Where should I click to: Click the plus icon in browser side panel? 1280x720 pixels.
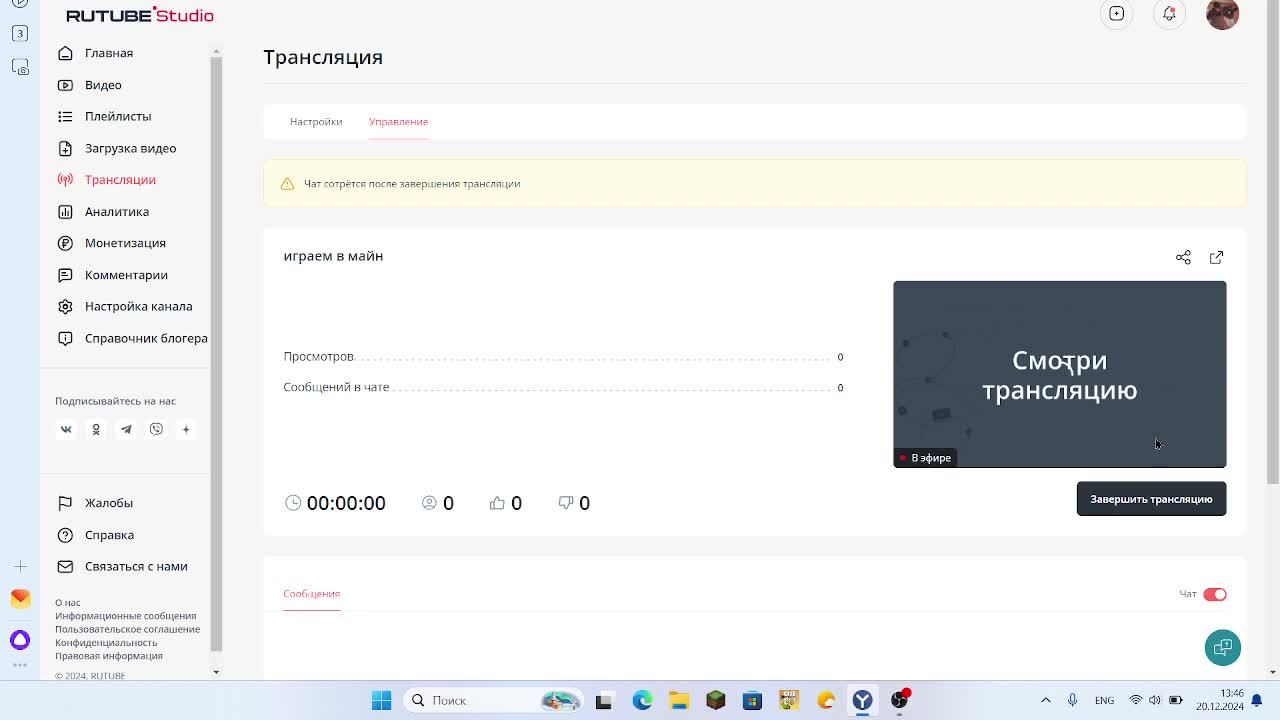[20, 567]
